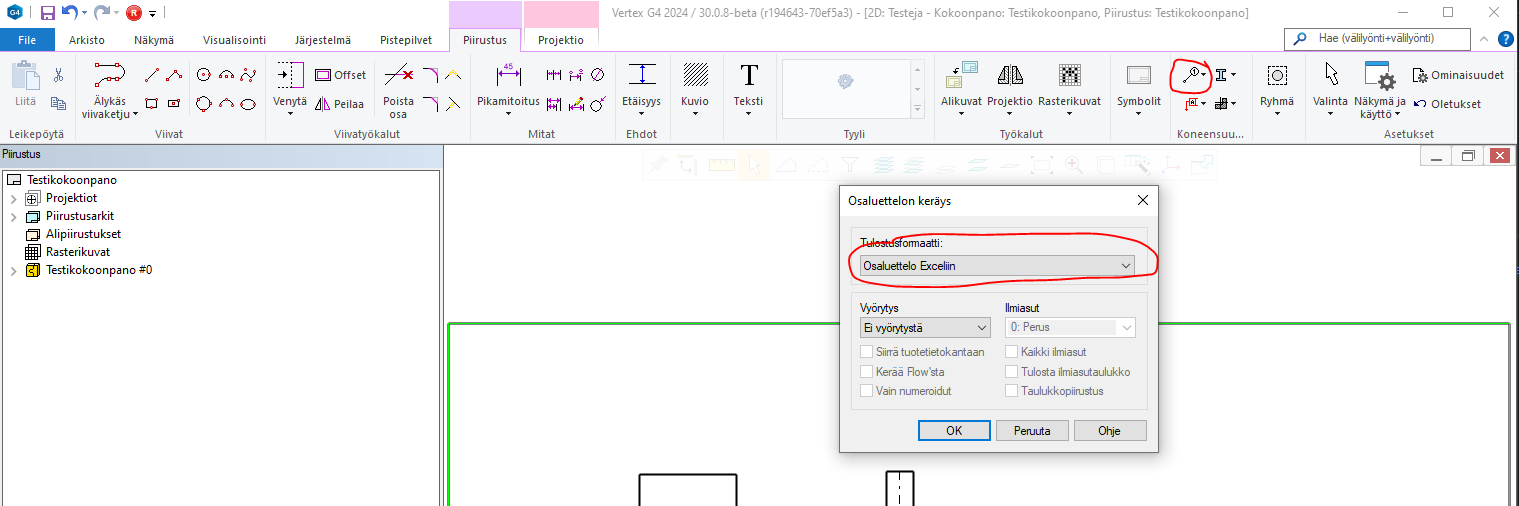
Task: Enable the Kaikki ilmiasut checkbox
Action: click(x=1013, y=352)
